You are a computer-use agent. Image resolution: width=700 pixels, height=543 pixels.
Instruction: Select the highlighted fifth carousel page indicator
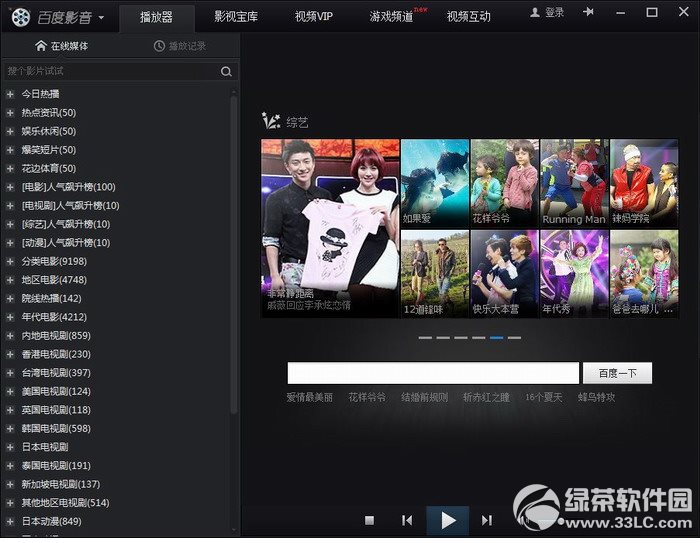(496, 338)
